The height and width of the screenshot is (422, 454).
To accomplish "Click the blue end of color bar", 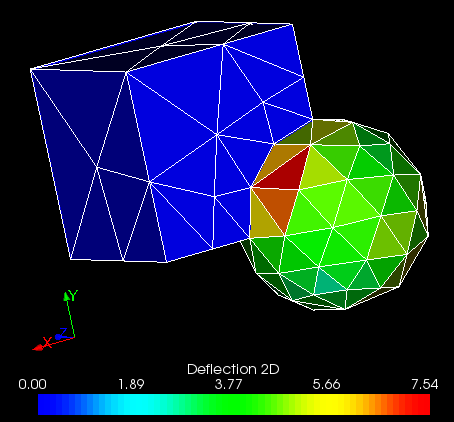I will click(x=48, y=404).
